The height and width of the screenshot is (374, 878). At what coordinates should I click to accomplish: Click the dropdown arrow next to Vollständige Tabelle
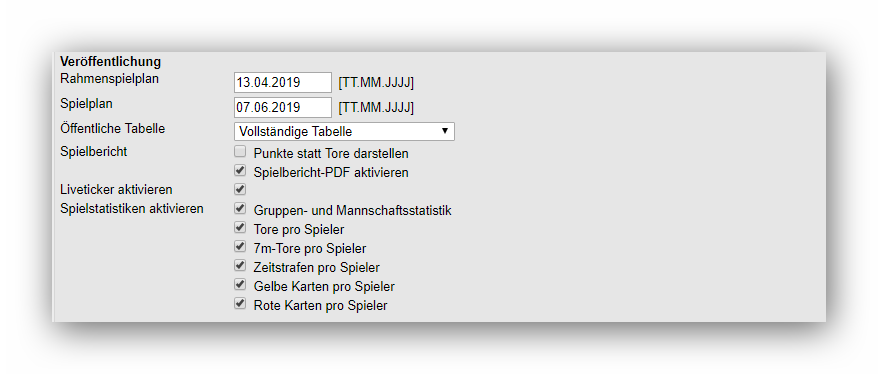(445, 131)
